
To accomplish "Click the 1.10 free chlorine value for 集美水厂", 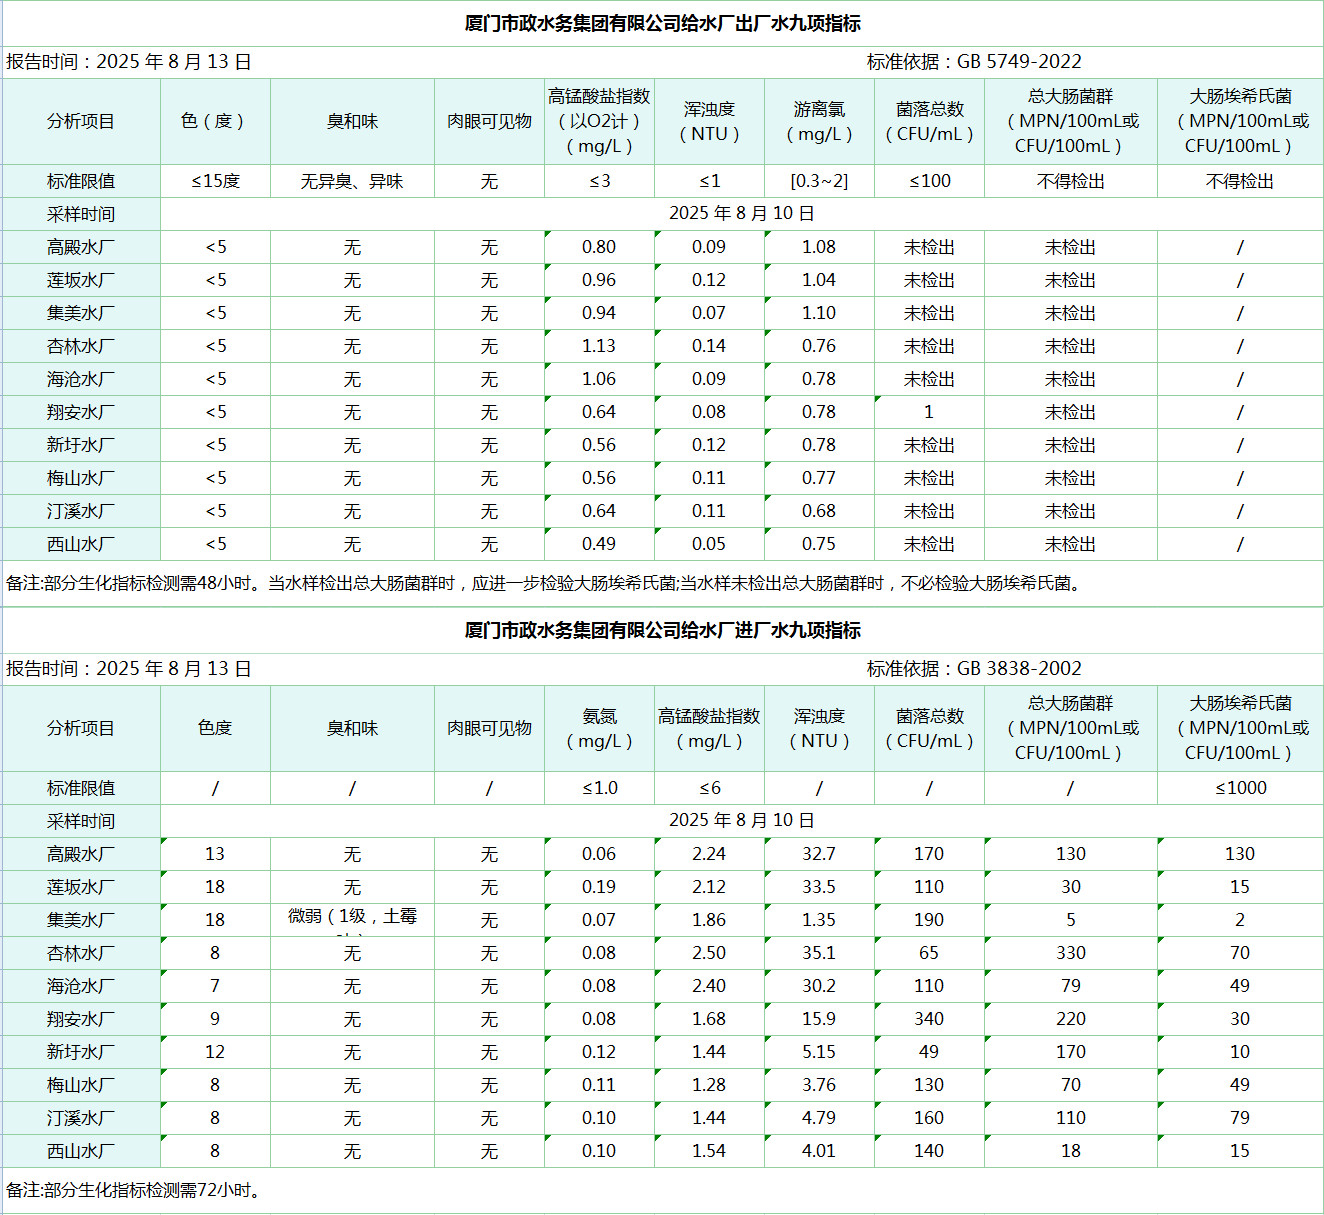I will [819, 313].
